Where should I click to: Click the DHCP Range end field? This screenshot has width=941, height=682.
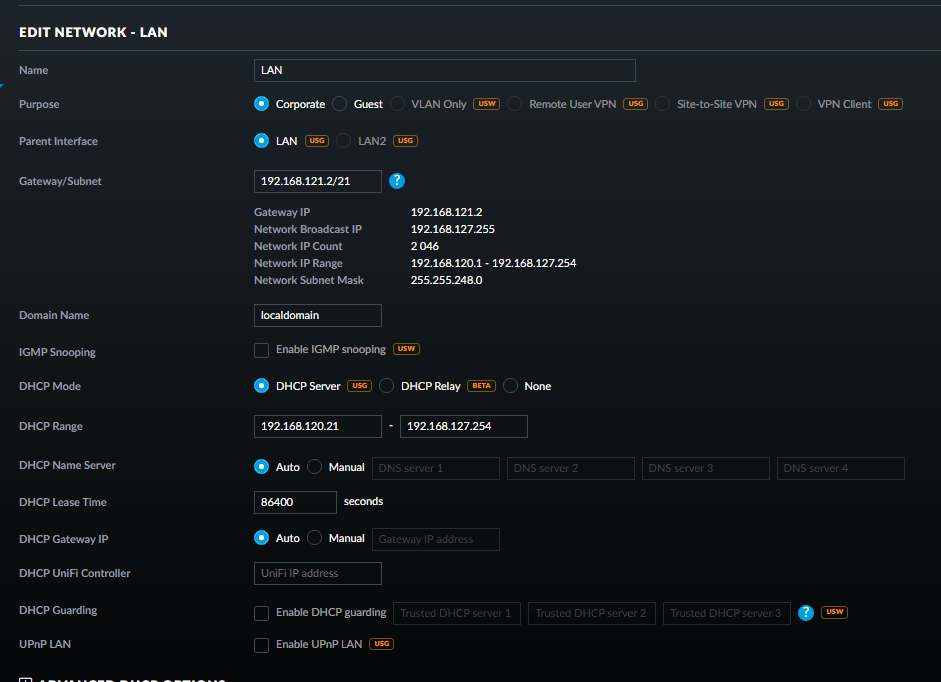[464, 426]
